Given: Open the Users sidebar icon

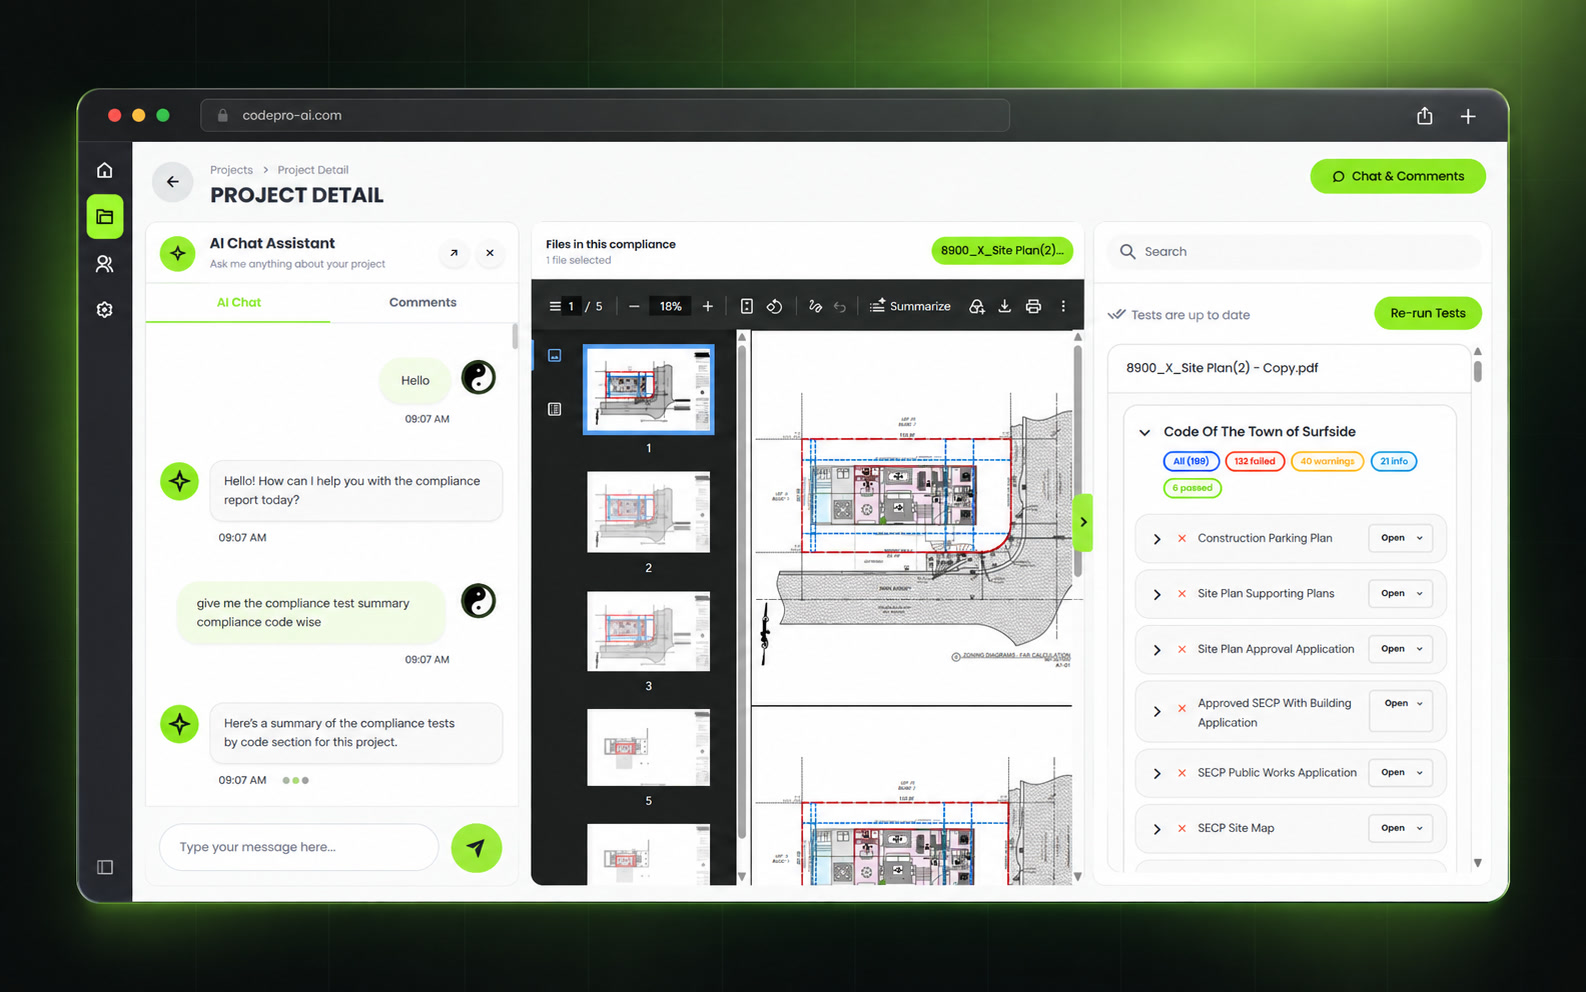Looking at the screenshot, I should 104,264.
